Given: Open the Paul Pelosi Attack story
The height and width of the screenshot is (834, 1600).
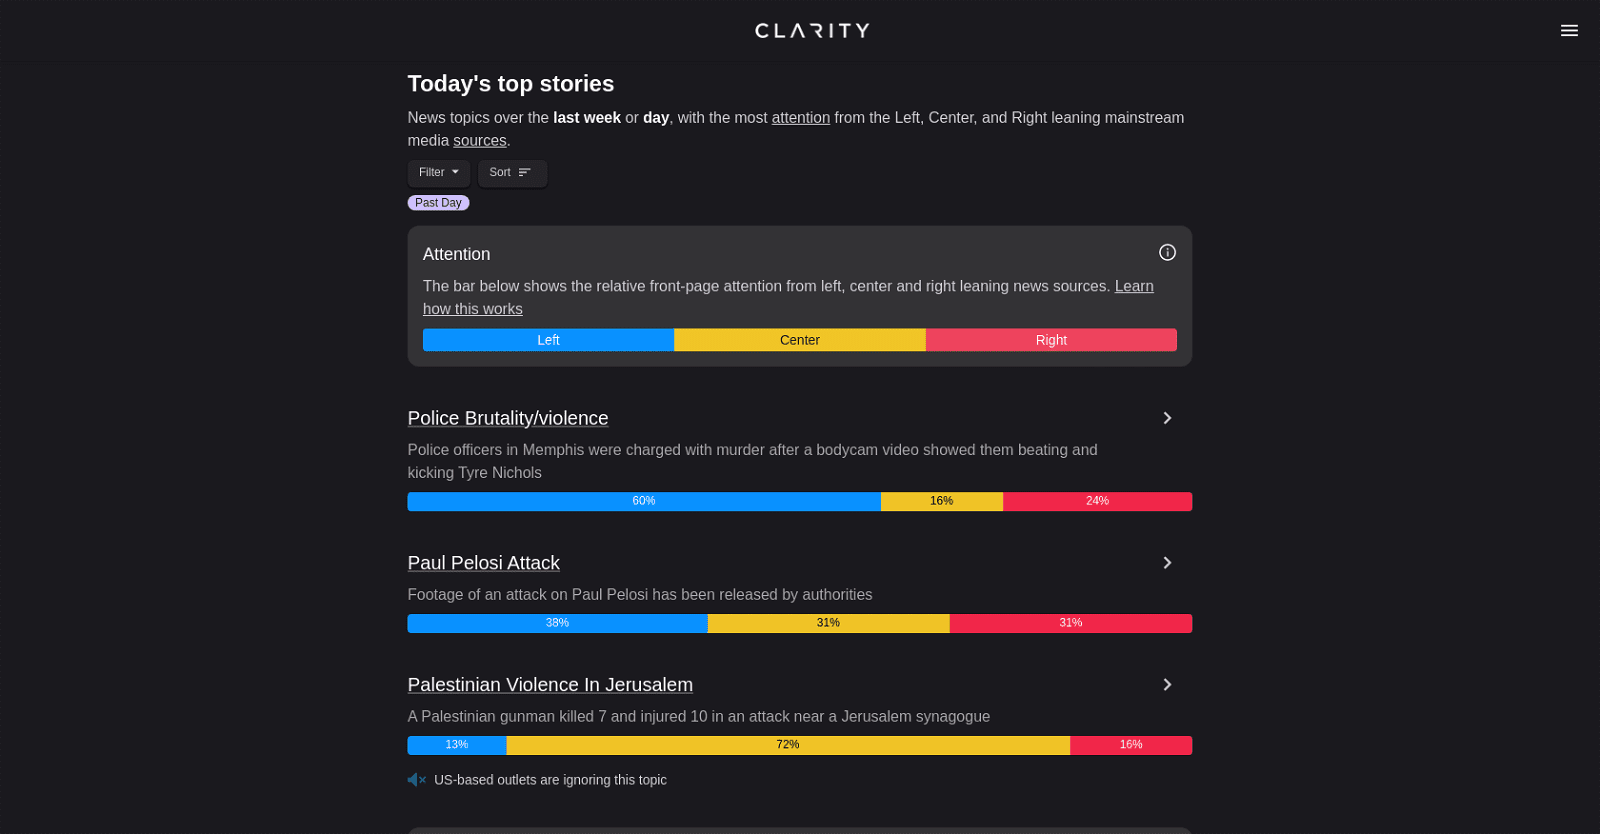Looking at the screenshot, I should point(483,563).
